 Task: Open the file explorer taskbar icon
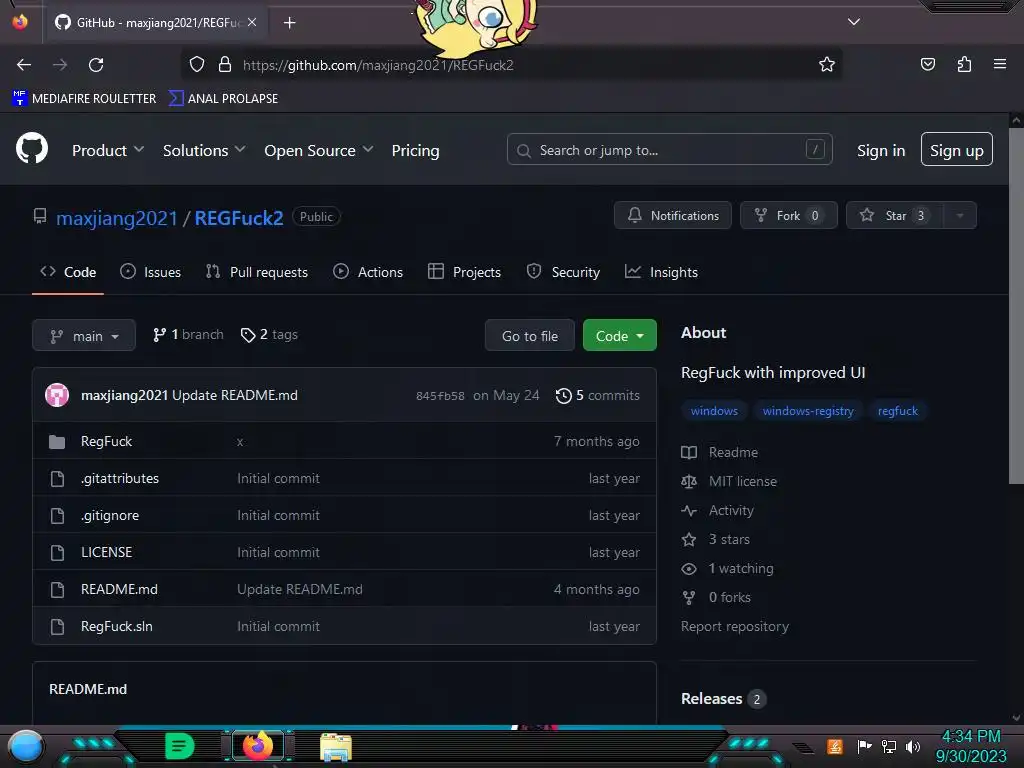pos(336,747)
